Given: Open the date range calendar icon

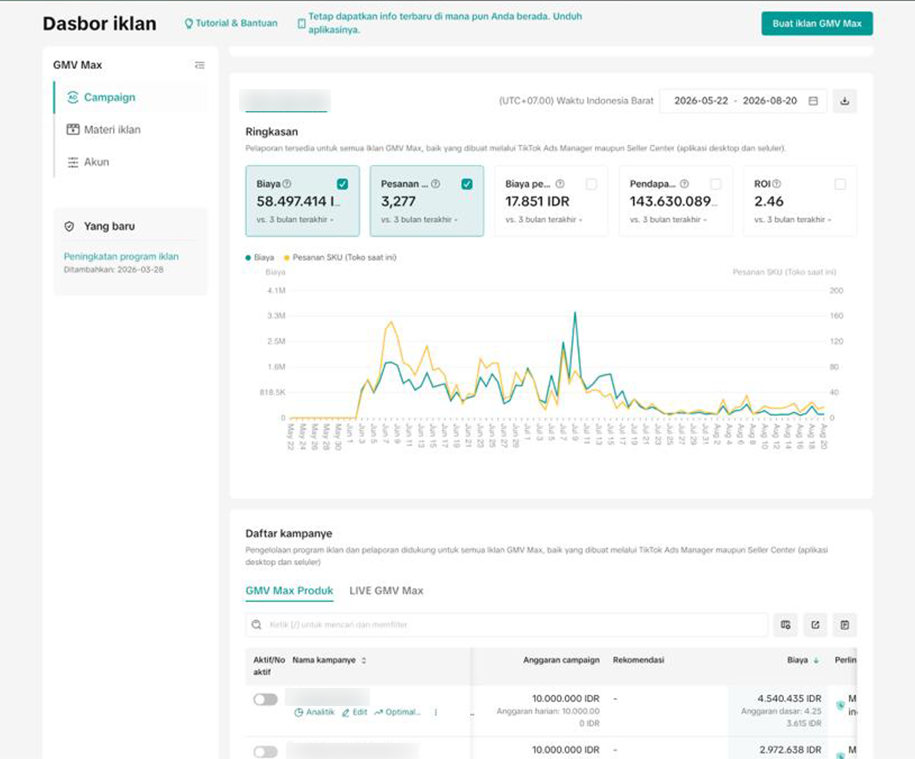Looking at the screenshot, I should tap(813, 101).
